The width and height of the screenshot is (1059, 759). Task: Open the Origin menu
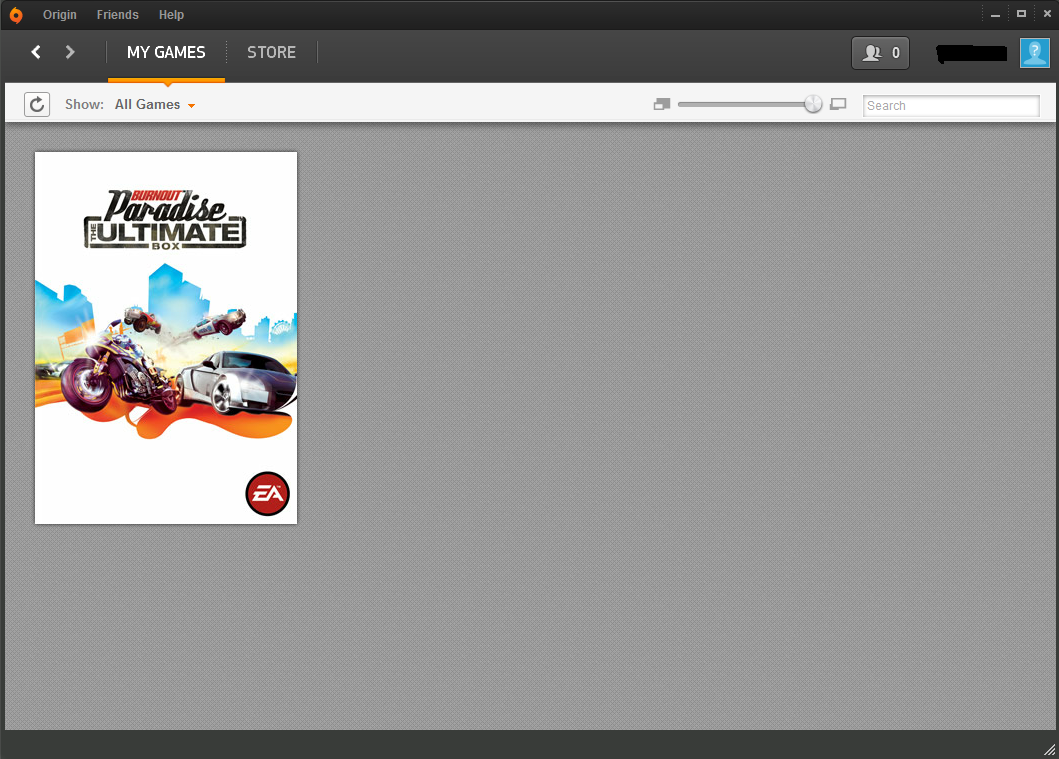pyautogui.click(x=59, y=15)
